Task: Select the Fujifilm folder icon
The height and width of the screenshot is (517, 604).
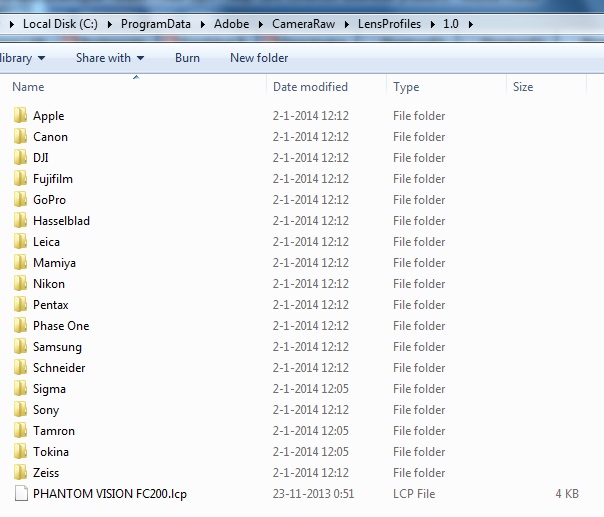Action: click(20, 179)
